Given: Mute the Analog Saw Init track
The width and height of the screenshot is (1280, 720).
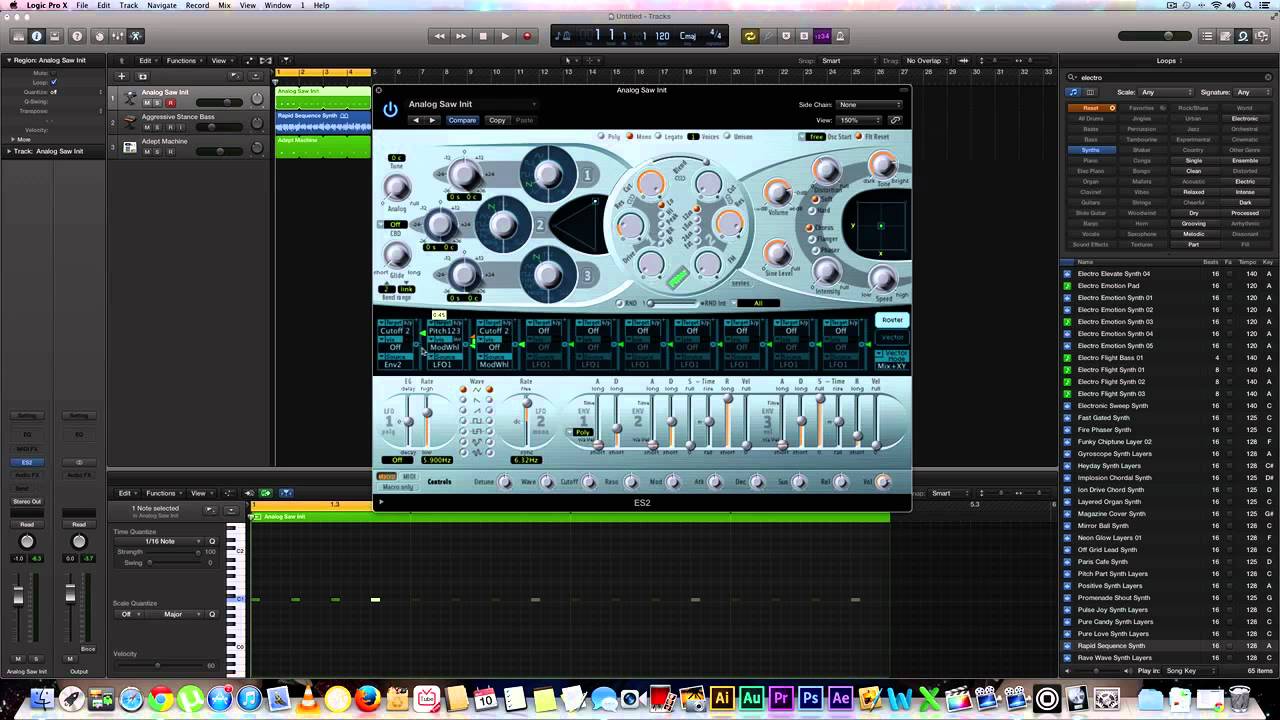Looking at the screenshot, I should point(147,103).
